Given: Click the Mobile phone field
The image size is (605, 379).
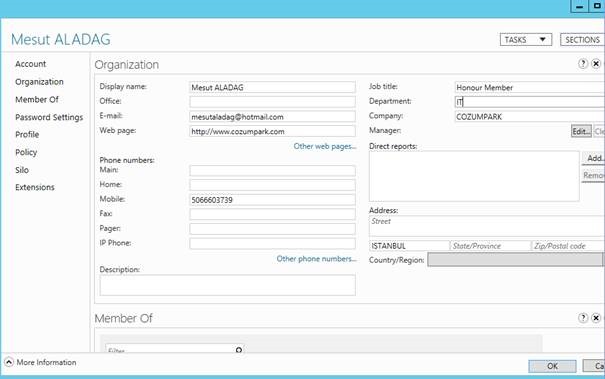Looking at the screenshot, I should pos(272,200).
